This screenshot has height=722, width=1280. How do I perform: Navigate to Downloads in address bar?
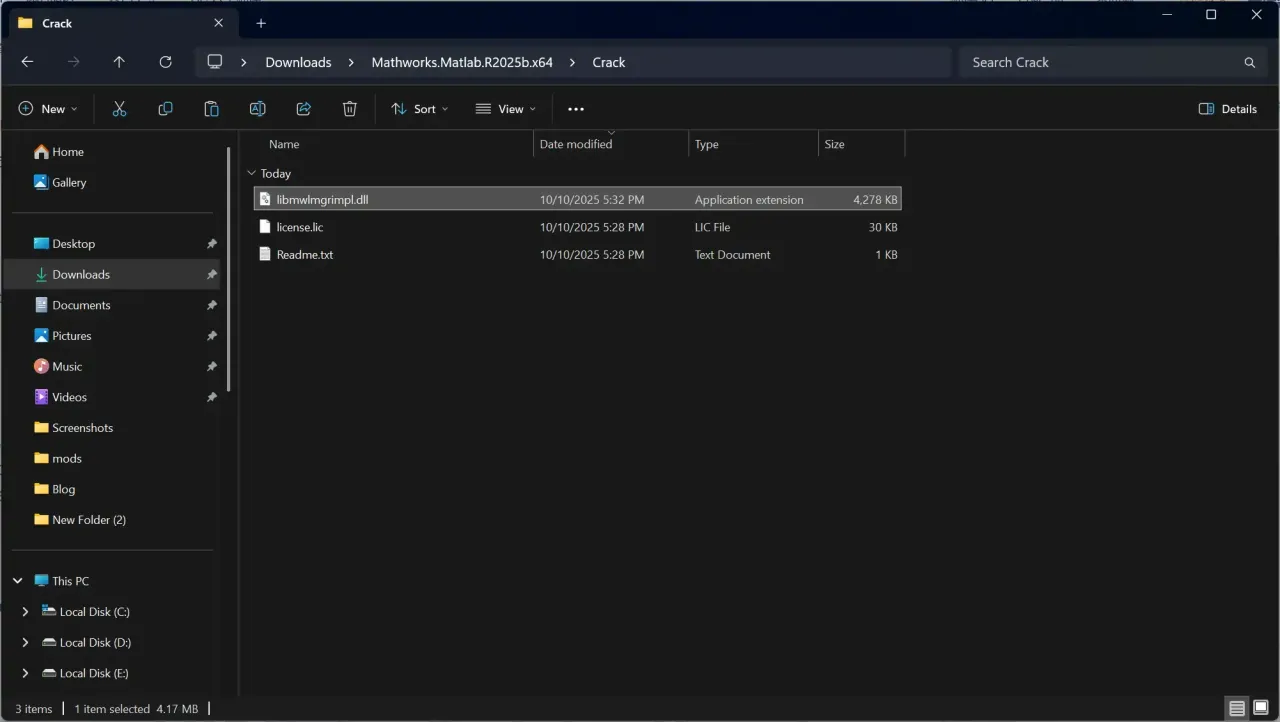(298, 62)
